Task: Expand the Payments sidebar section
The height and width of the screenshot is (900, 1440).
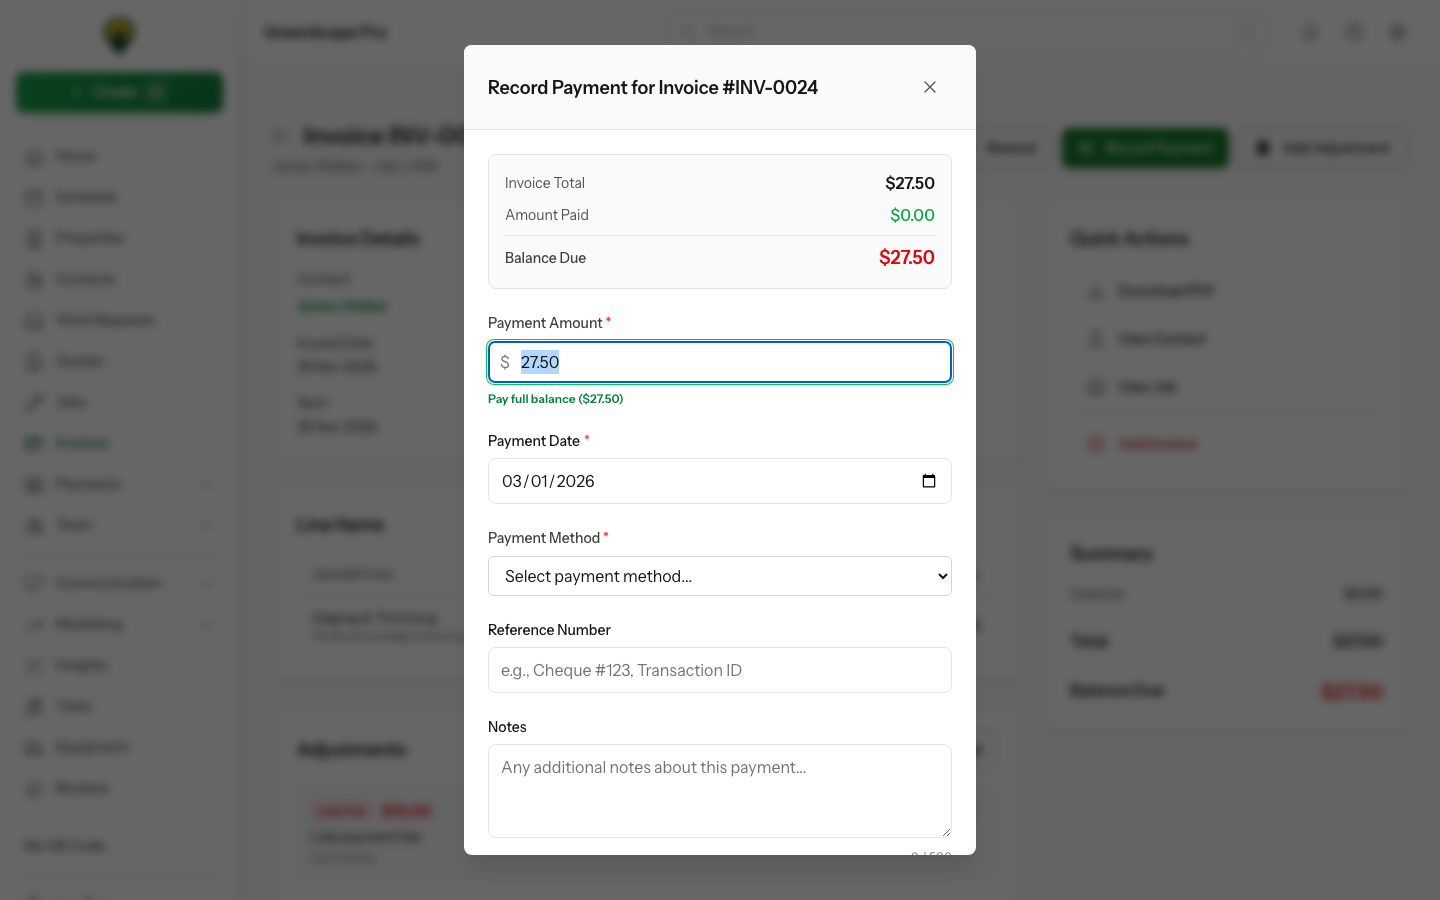Action: [x=207, y=483]
